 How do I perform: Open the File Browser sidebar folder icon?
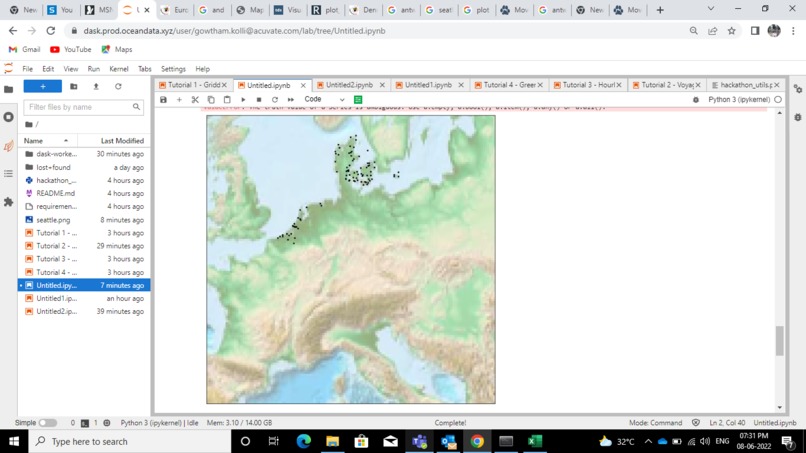(8, 89)
